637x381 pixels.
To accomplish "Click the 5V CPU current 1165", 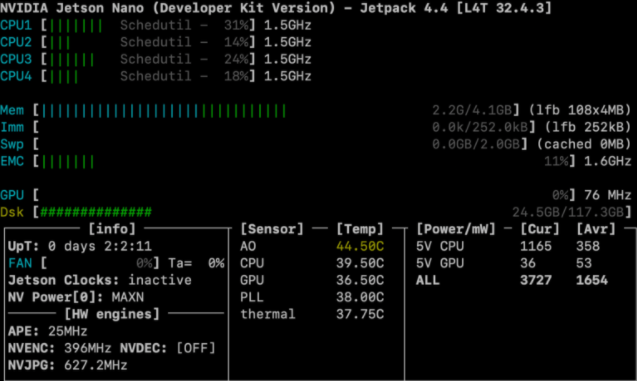I will pos(536,246).
